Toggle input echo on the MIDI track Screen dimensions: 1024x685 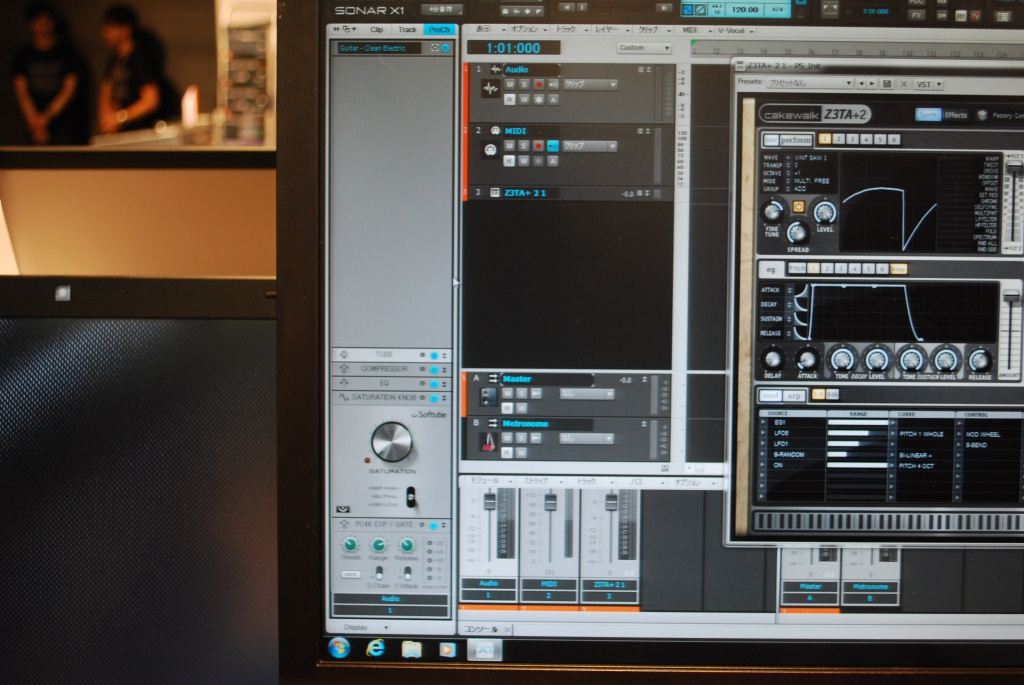click(x=552, y=146)
